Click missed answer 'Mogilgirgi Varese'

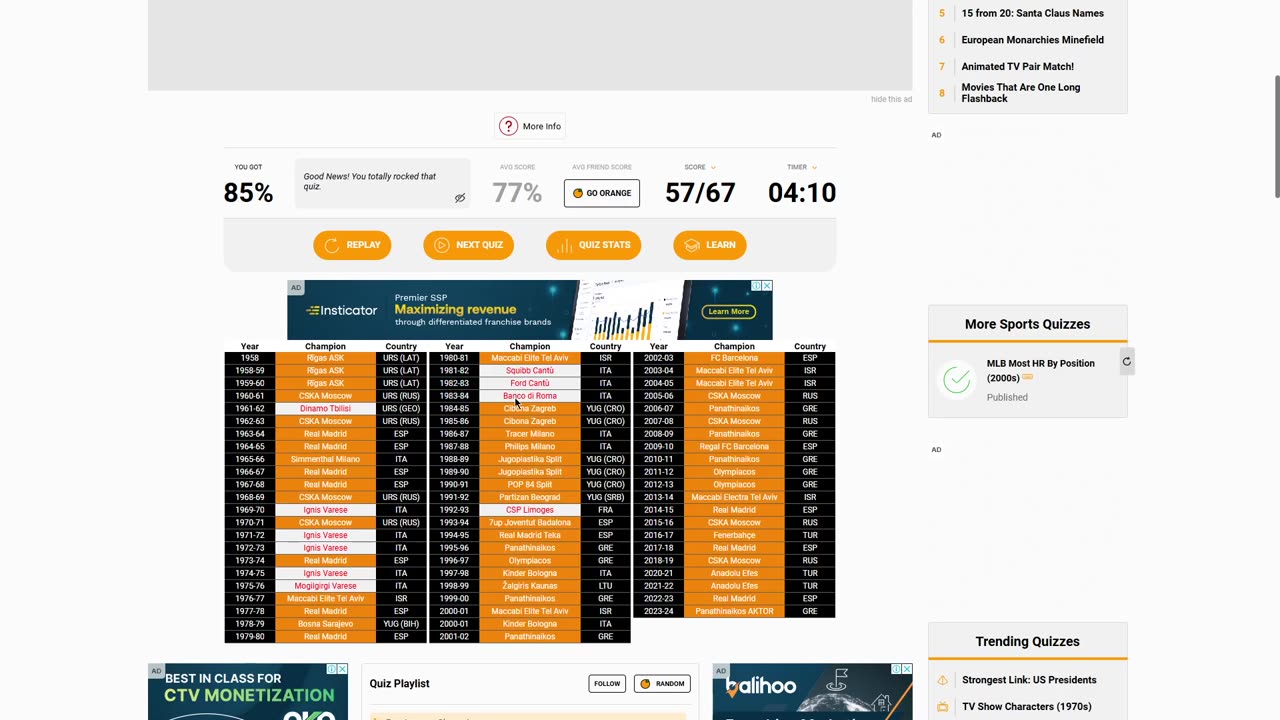325,586
